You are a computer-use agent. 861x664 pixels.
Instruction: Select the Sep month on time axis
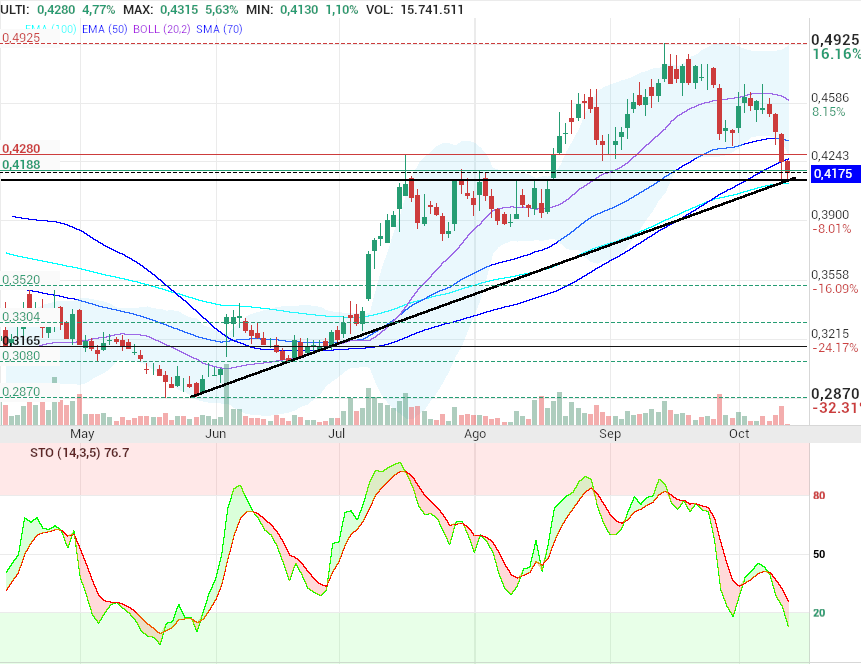tap(610, 435)
